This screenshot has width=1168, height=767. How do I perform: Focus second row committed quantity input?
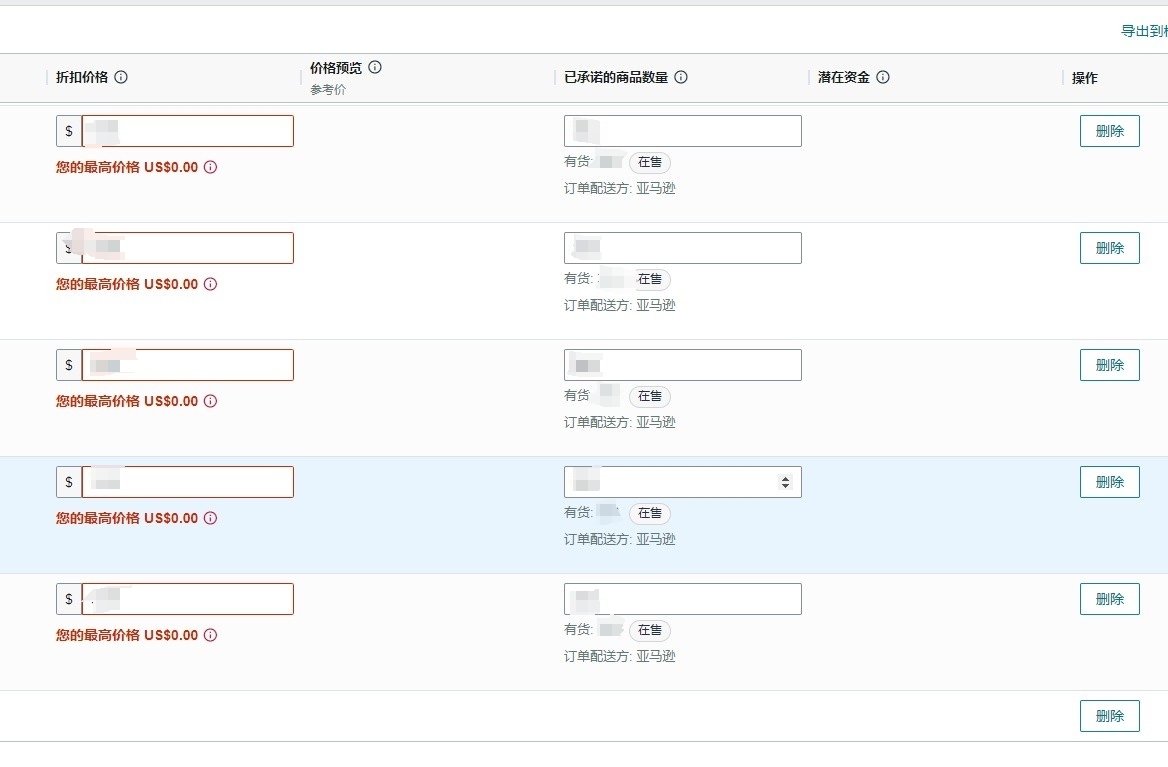tap(682, 248)
